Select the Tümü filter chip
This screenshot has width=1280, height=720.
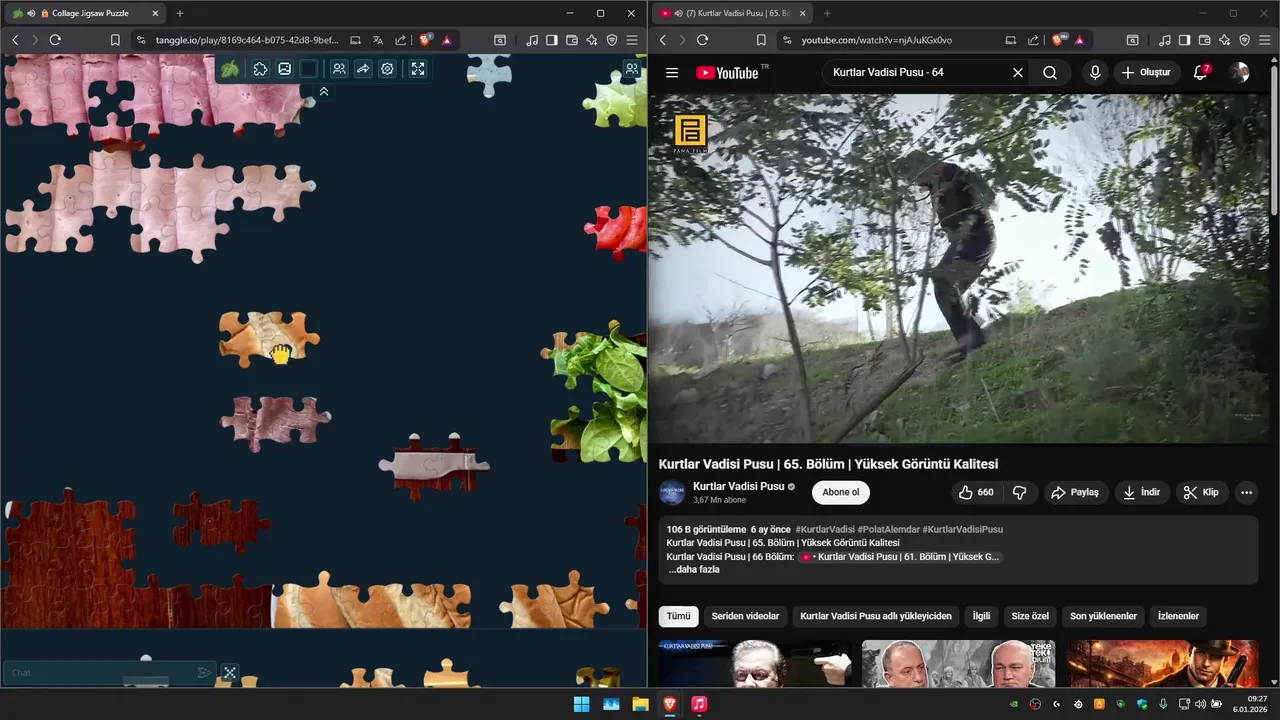679,616
